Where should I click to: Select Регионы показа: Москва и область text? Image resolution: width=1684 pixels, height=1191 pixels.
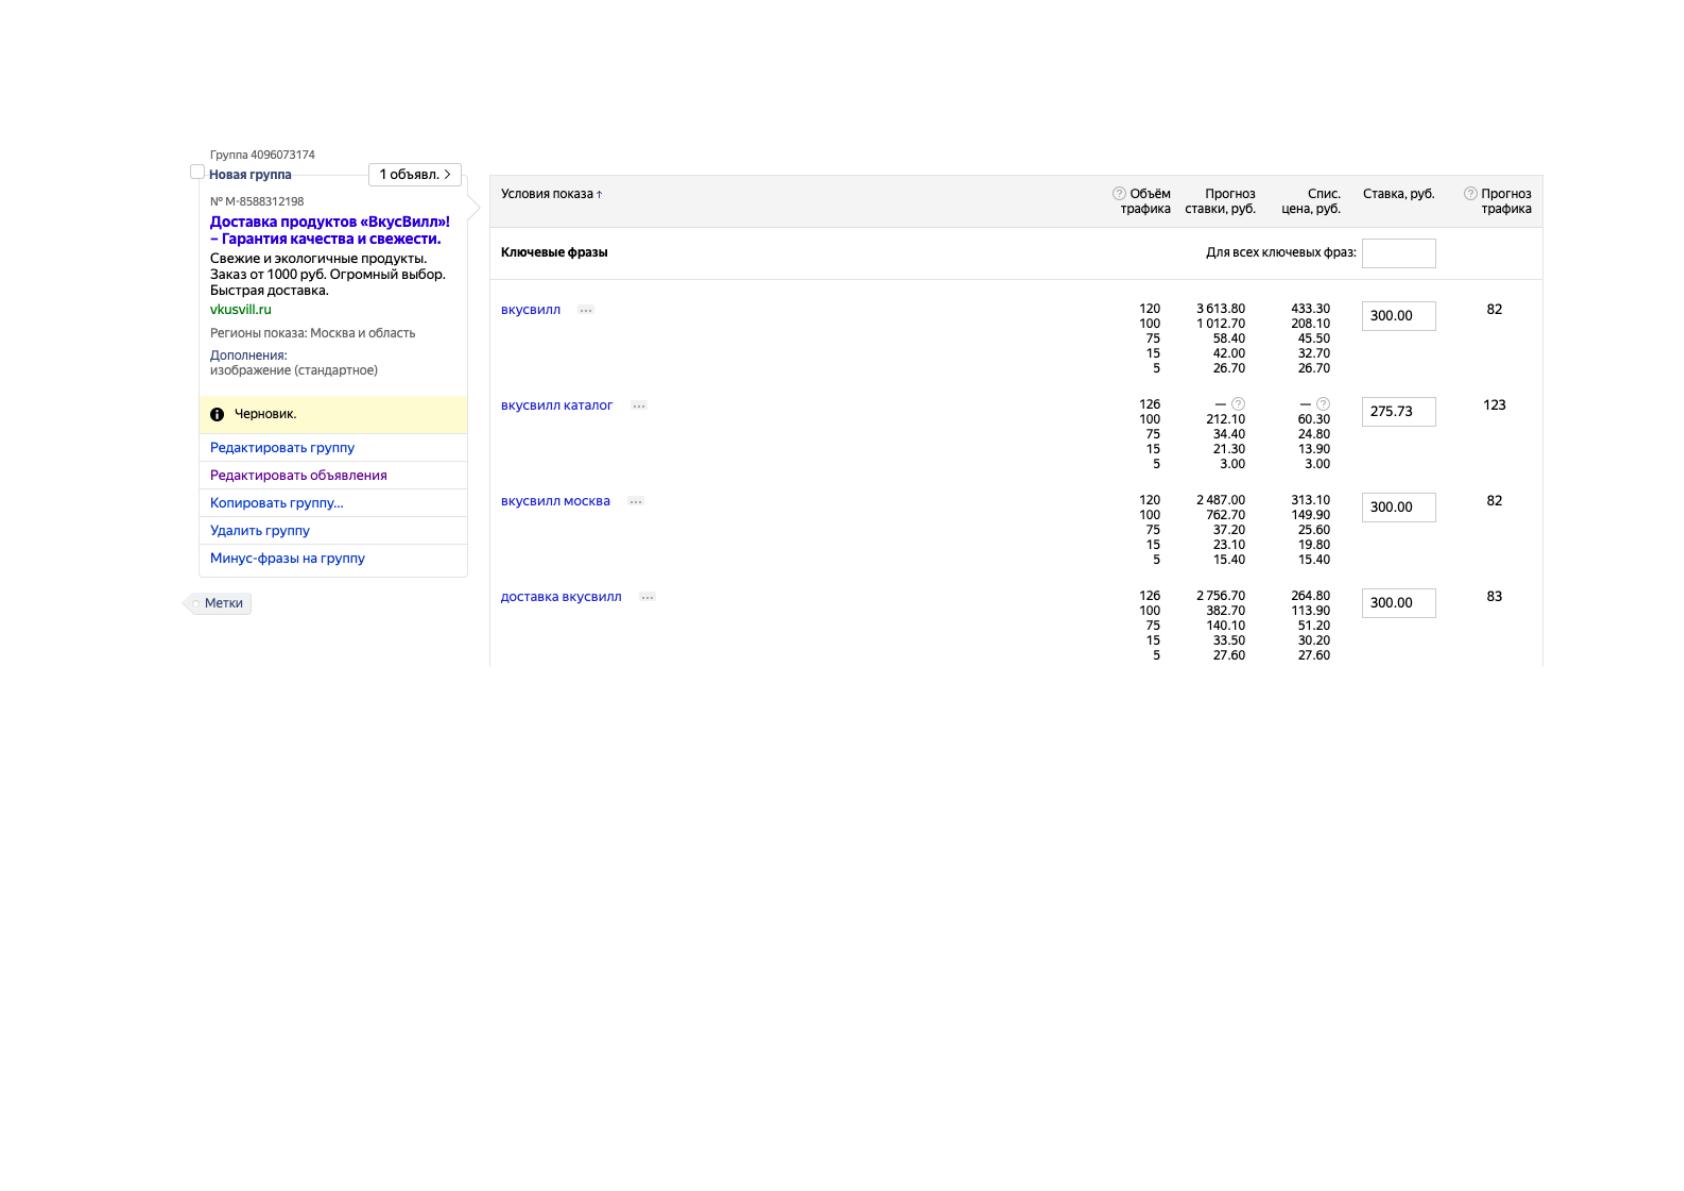(312, 333)
